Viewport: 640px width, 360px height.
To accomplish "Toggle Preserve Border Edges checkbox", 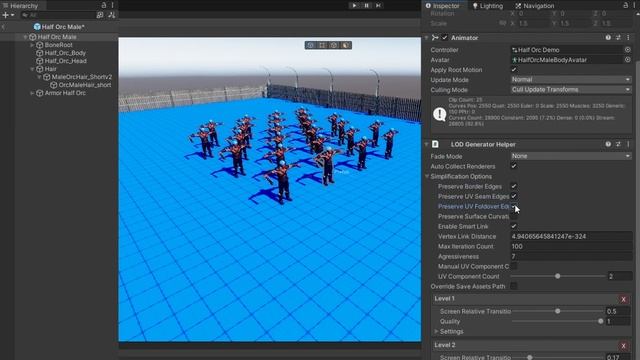I will pyautogui.click(x=514, y=186).
